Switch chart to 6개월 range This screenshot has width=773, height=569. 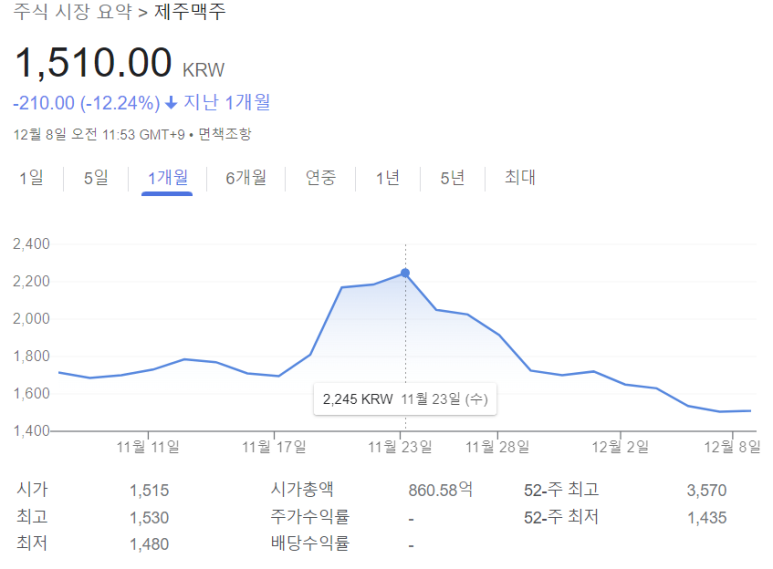246,178
